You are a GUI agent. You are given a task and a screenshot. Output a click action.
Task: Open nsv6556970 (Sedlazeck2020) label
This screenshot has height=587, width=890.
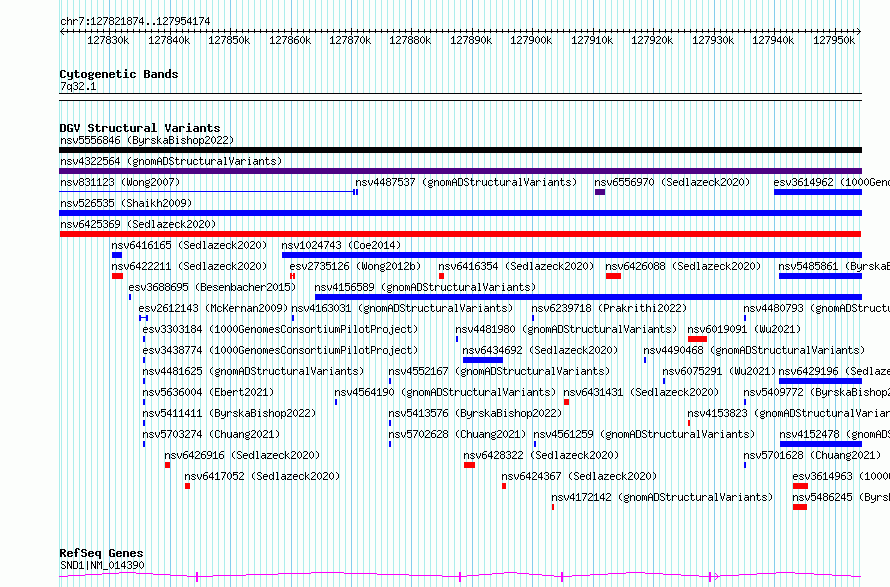(672, 182)
